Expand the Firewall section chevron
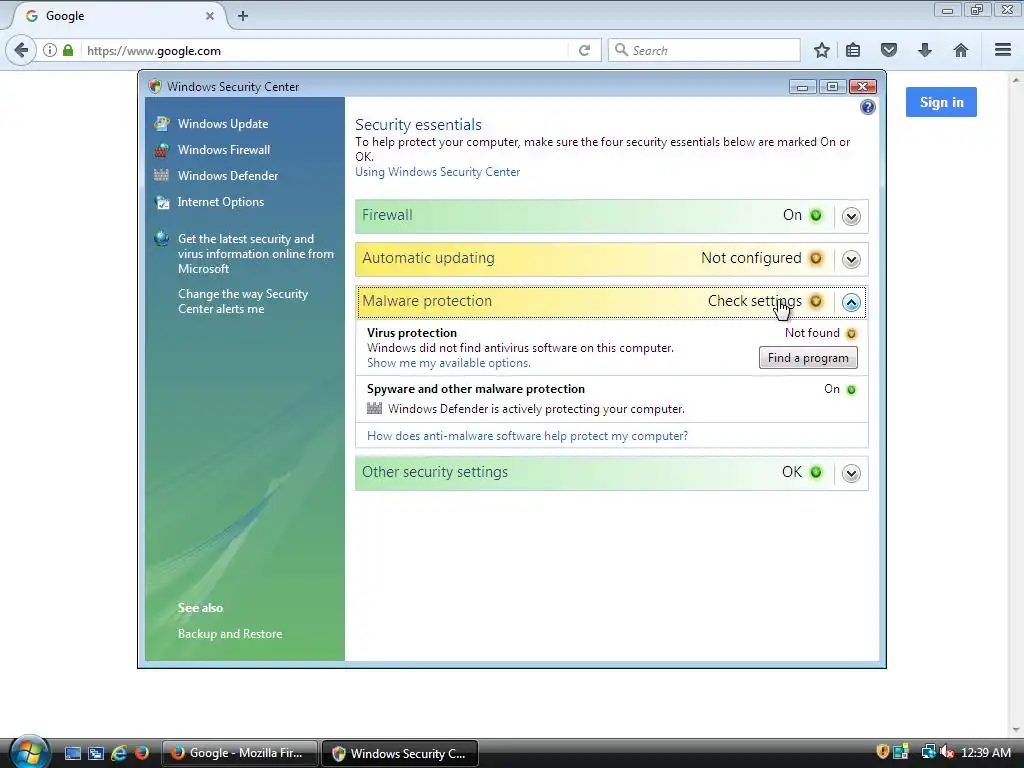Screen dimensions: 1024x768 851,216
